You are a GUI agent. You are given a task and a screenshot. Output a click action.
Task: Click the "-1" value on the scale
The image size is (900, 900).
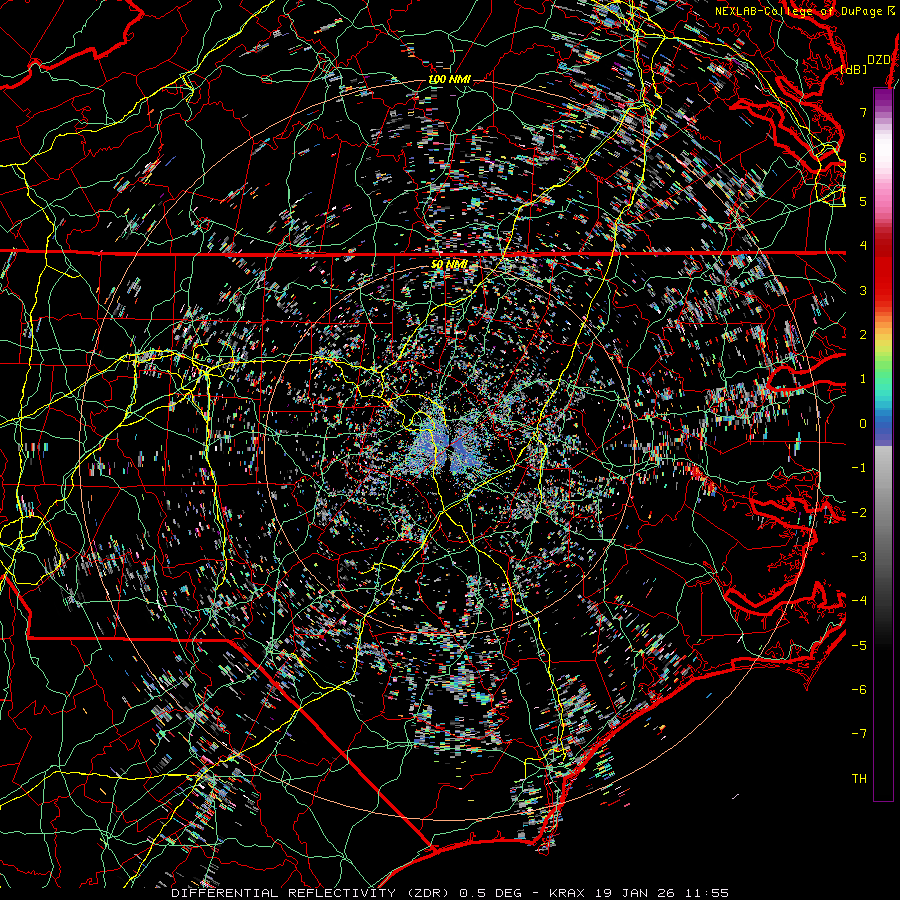(x=859, y=468)
